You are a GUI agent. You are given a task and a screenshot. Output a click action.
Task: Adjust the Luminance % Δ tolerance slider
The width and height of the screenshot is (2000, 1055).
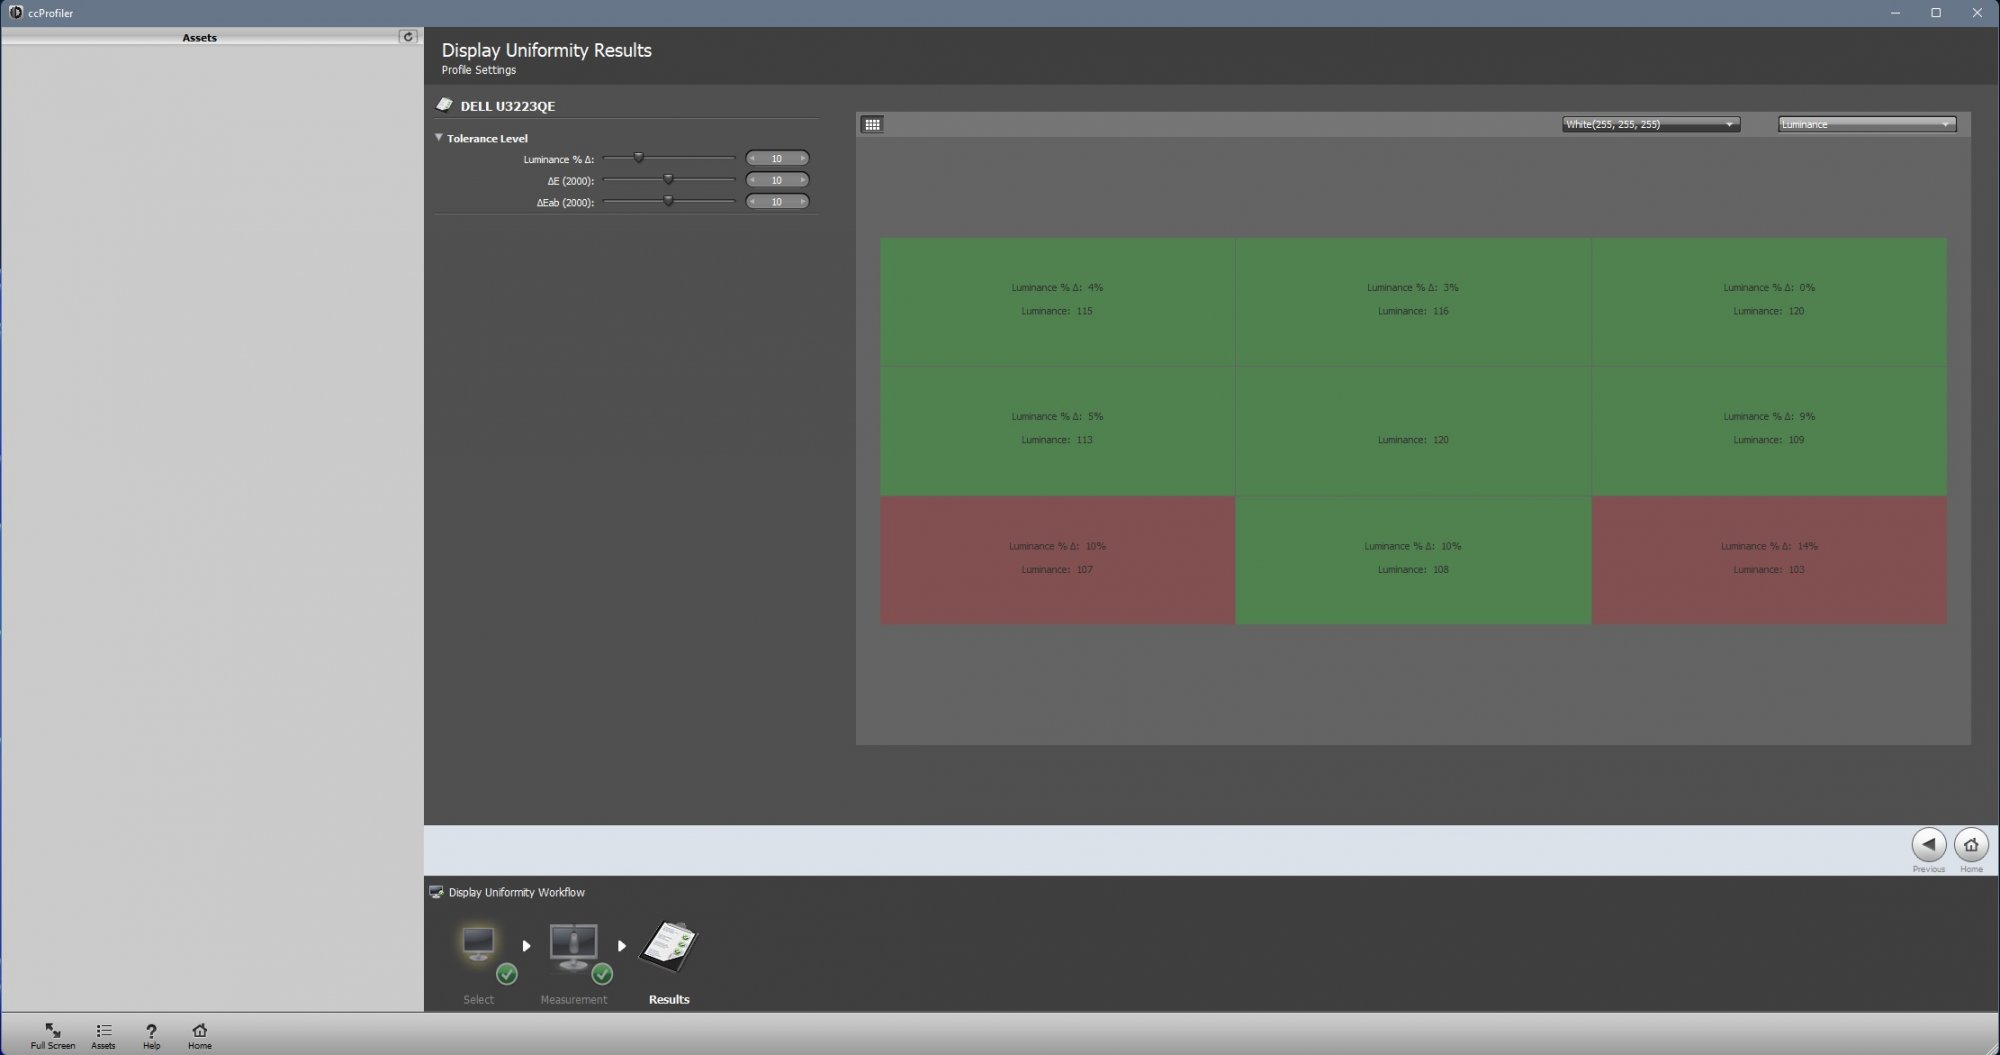[638, 158]
